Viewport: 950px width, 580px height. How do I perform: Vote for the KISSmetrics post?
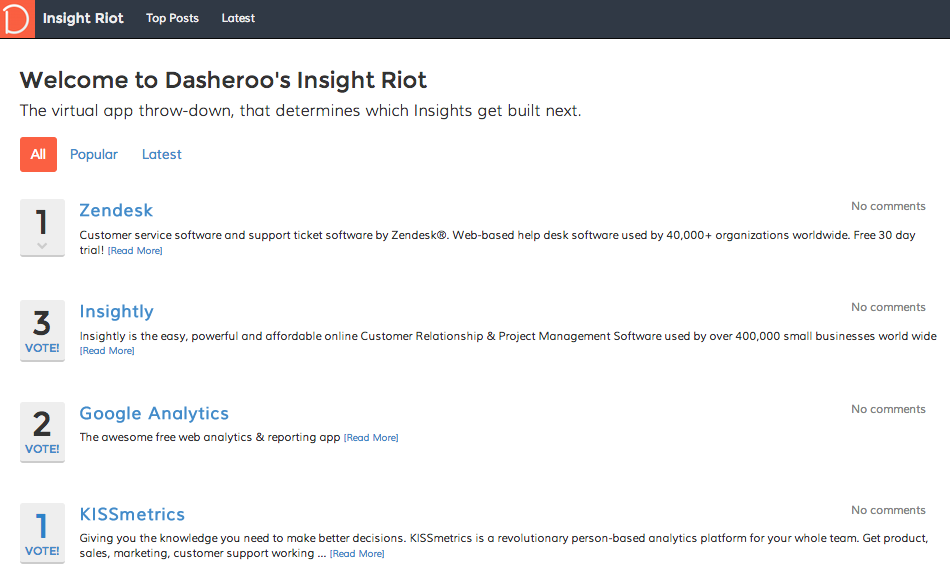(x=42, y=551)
